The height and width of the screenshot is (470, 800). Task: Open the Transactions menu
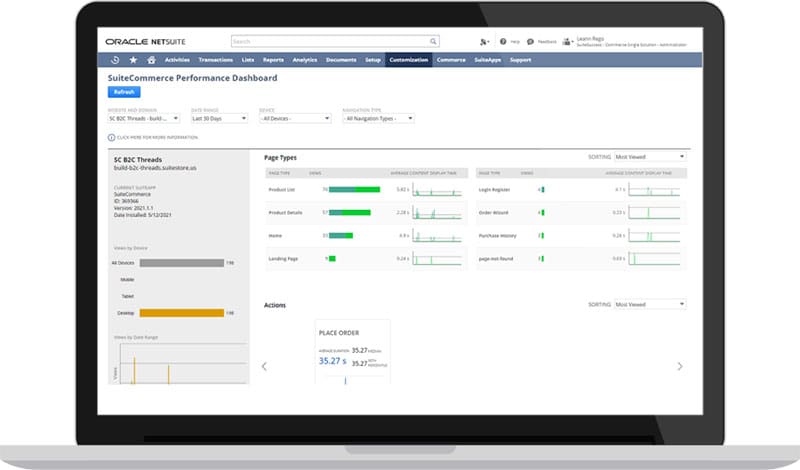click(x=215, y=60)
